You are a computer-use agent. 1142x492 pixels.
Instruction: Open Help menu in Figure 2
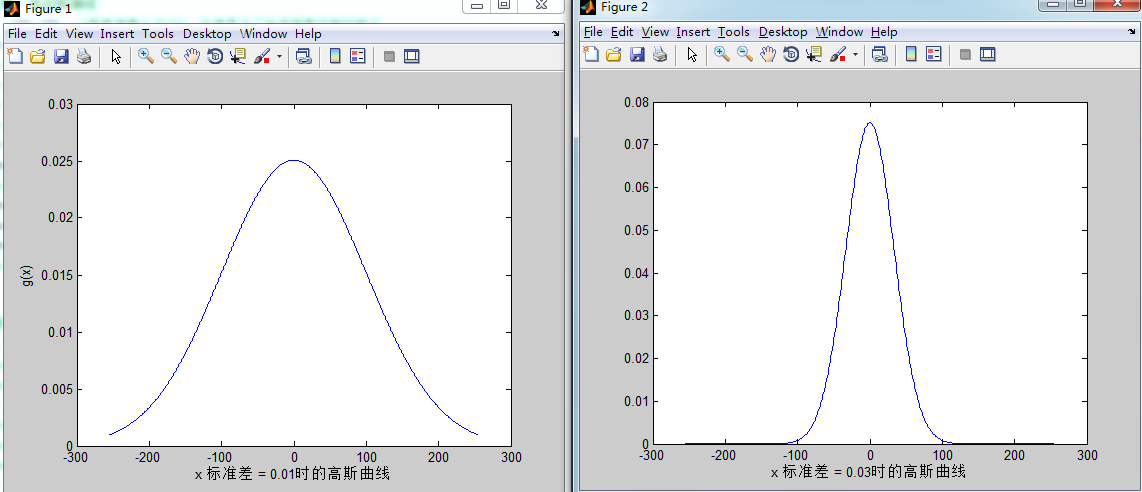point(884,32)
